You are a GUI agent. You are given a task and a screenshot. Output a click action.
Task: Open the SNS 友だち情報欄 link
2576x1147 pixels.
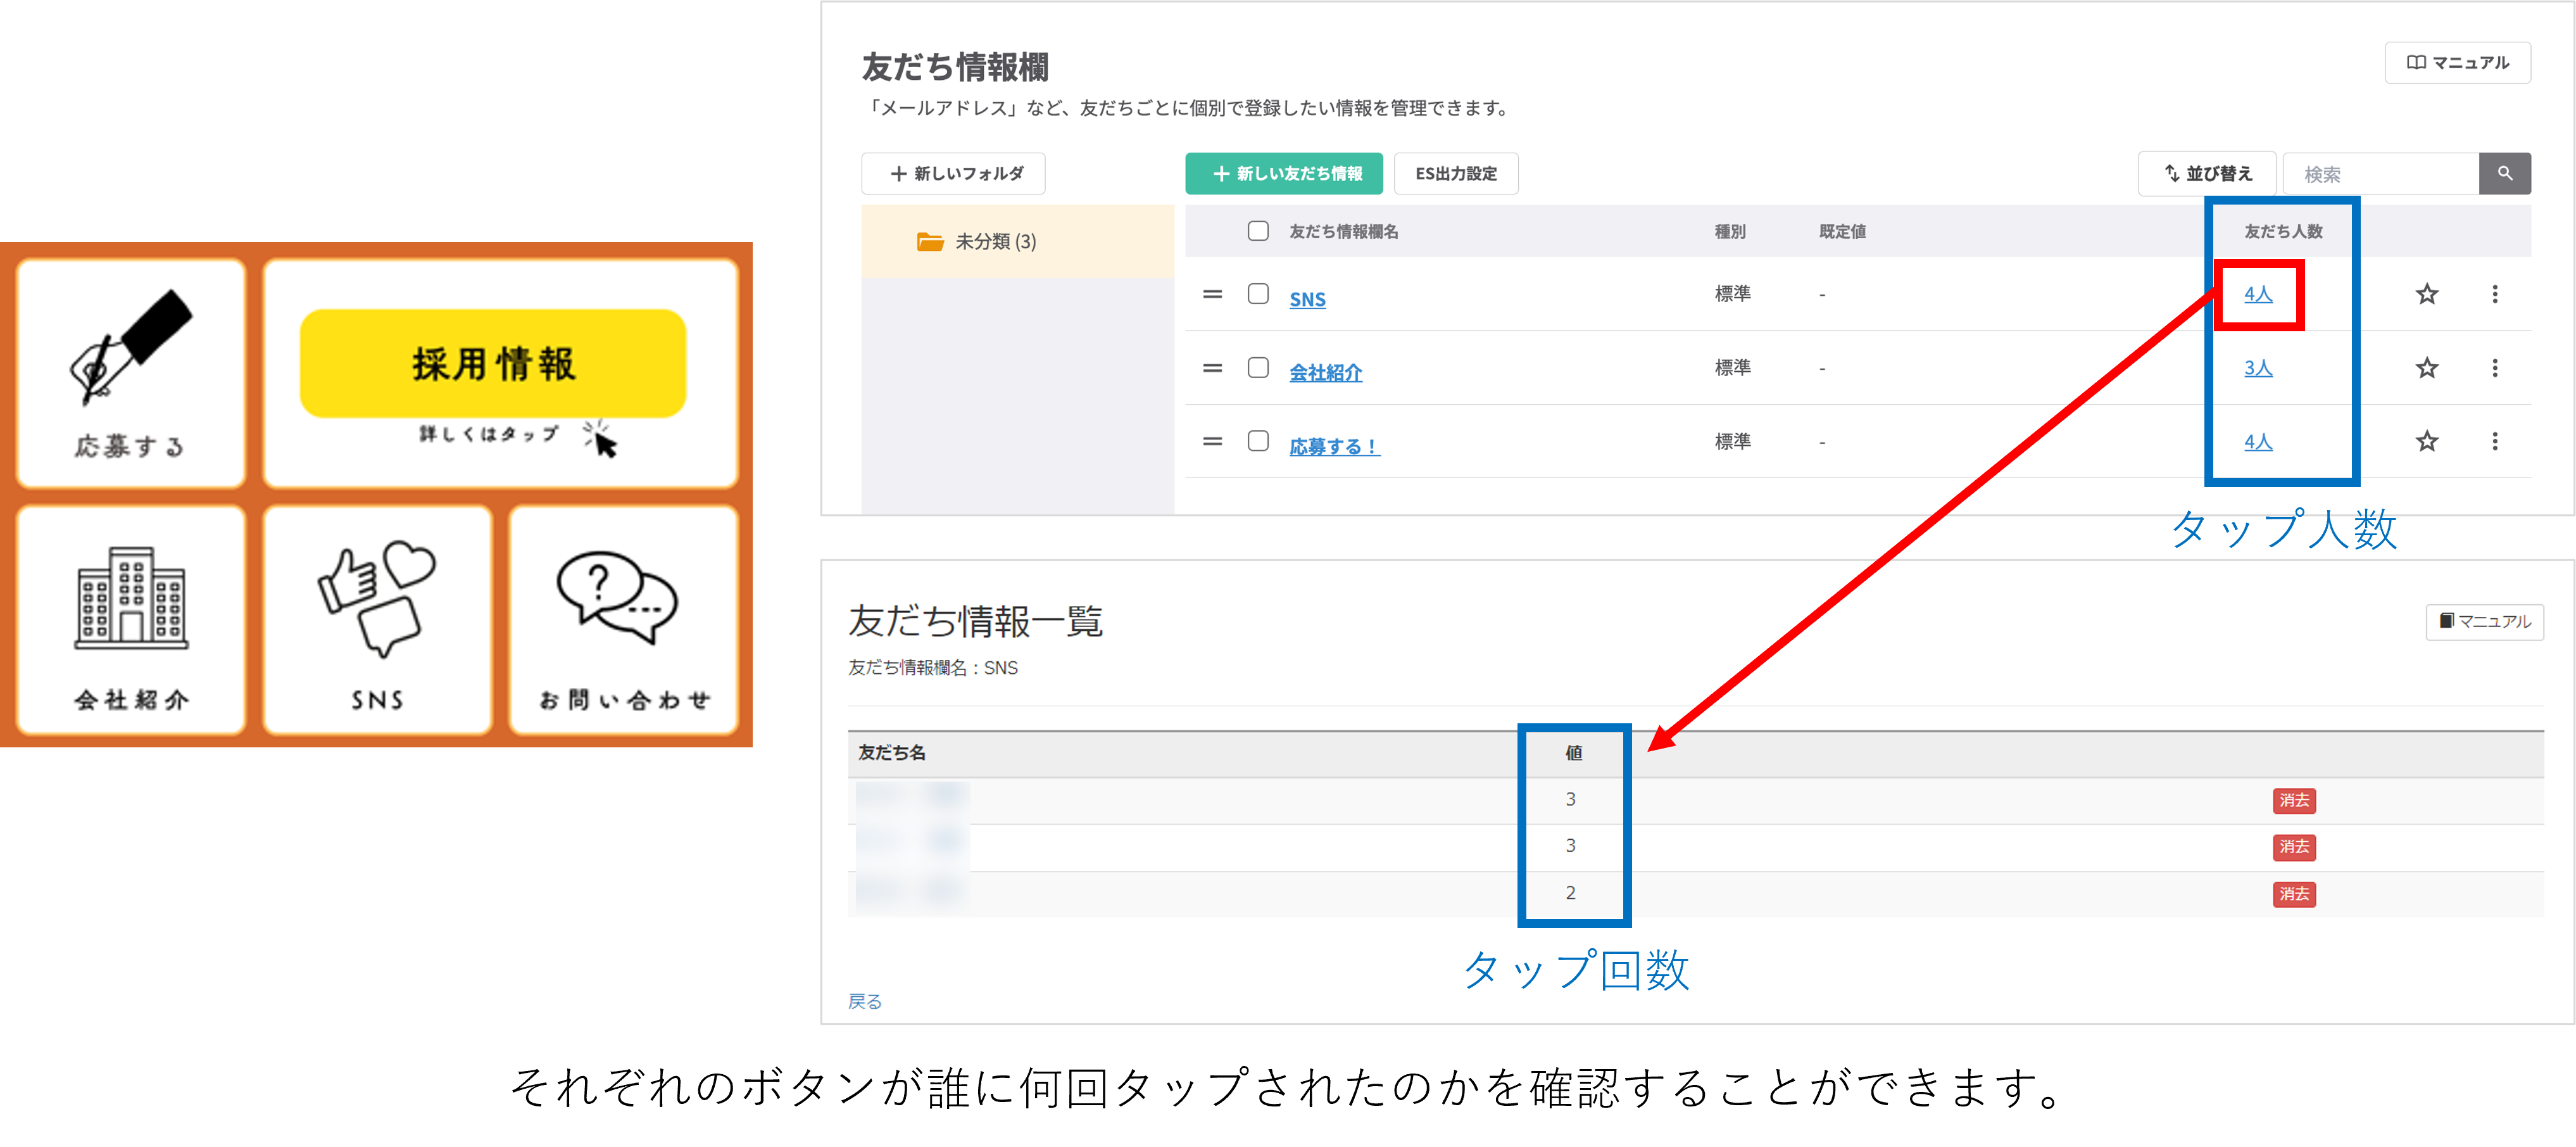pyautogui.click(x=1307, y=298)
